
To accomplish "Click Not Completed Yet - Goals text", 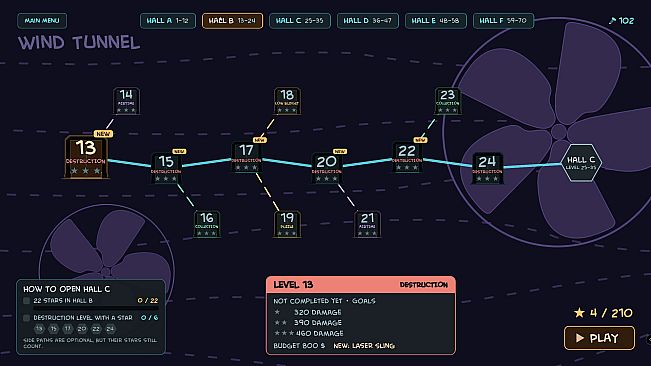I will pos(324,300).
